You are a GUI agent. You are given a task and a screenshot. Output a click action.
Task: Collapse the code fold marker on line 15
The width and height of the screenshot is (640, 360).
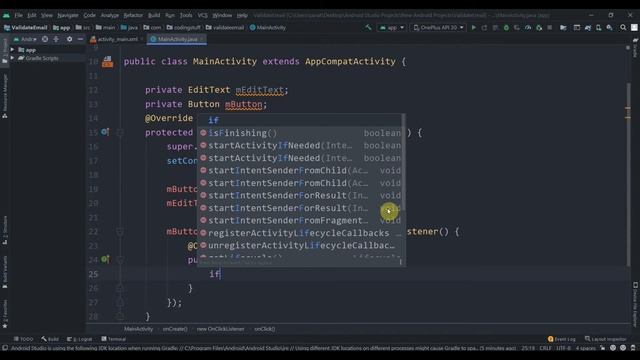[120, 132]
